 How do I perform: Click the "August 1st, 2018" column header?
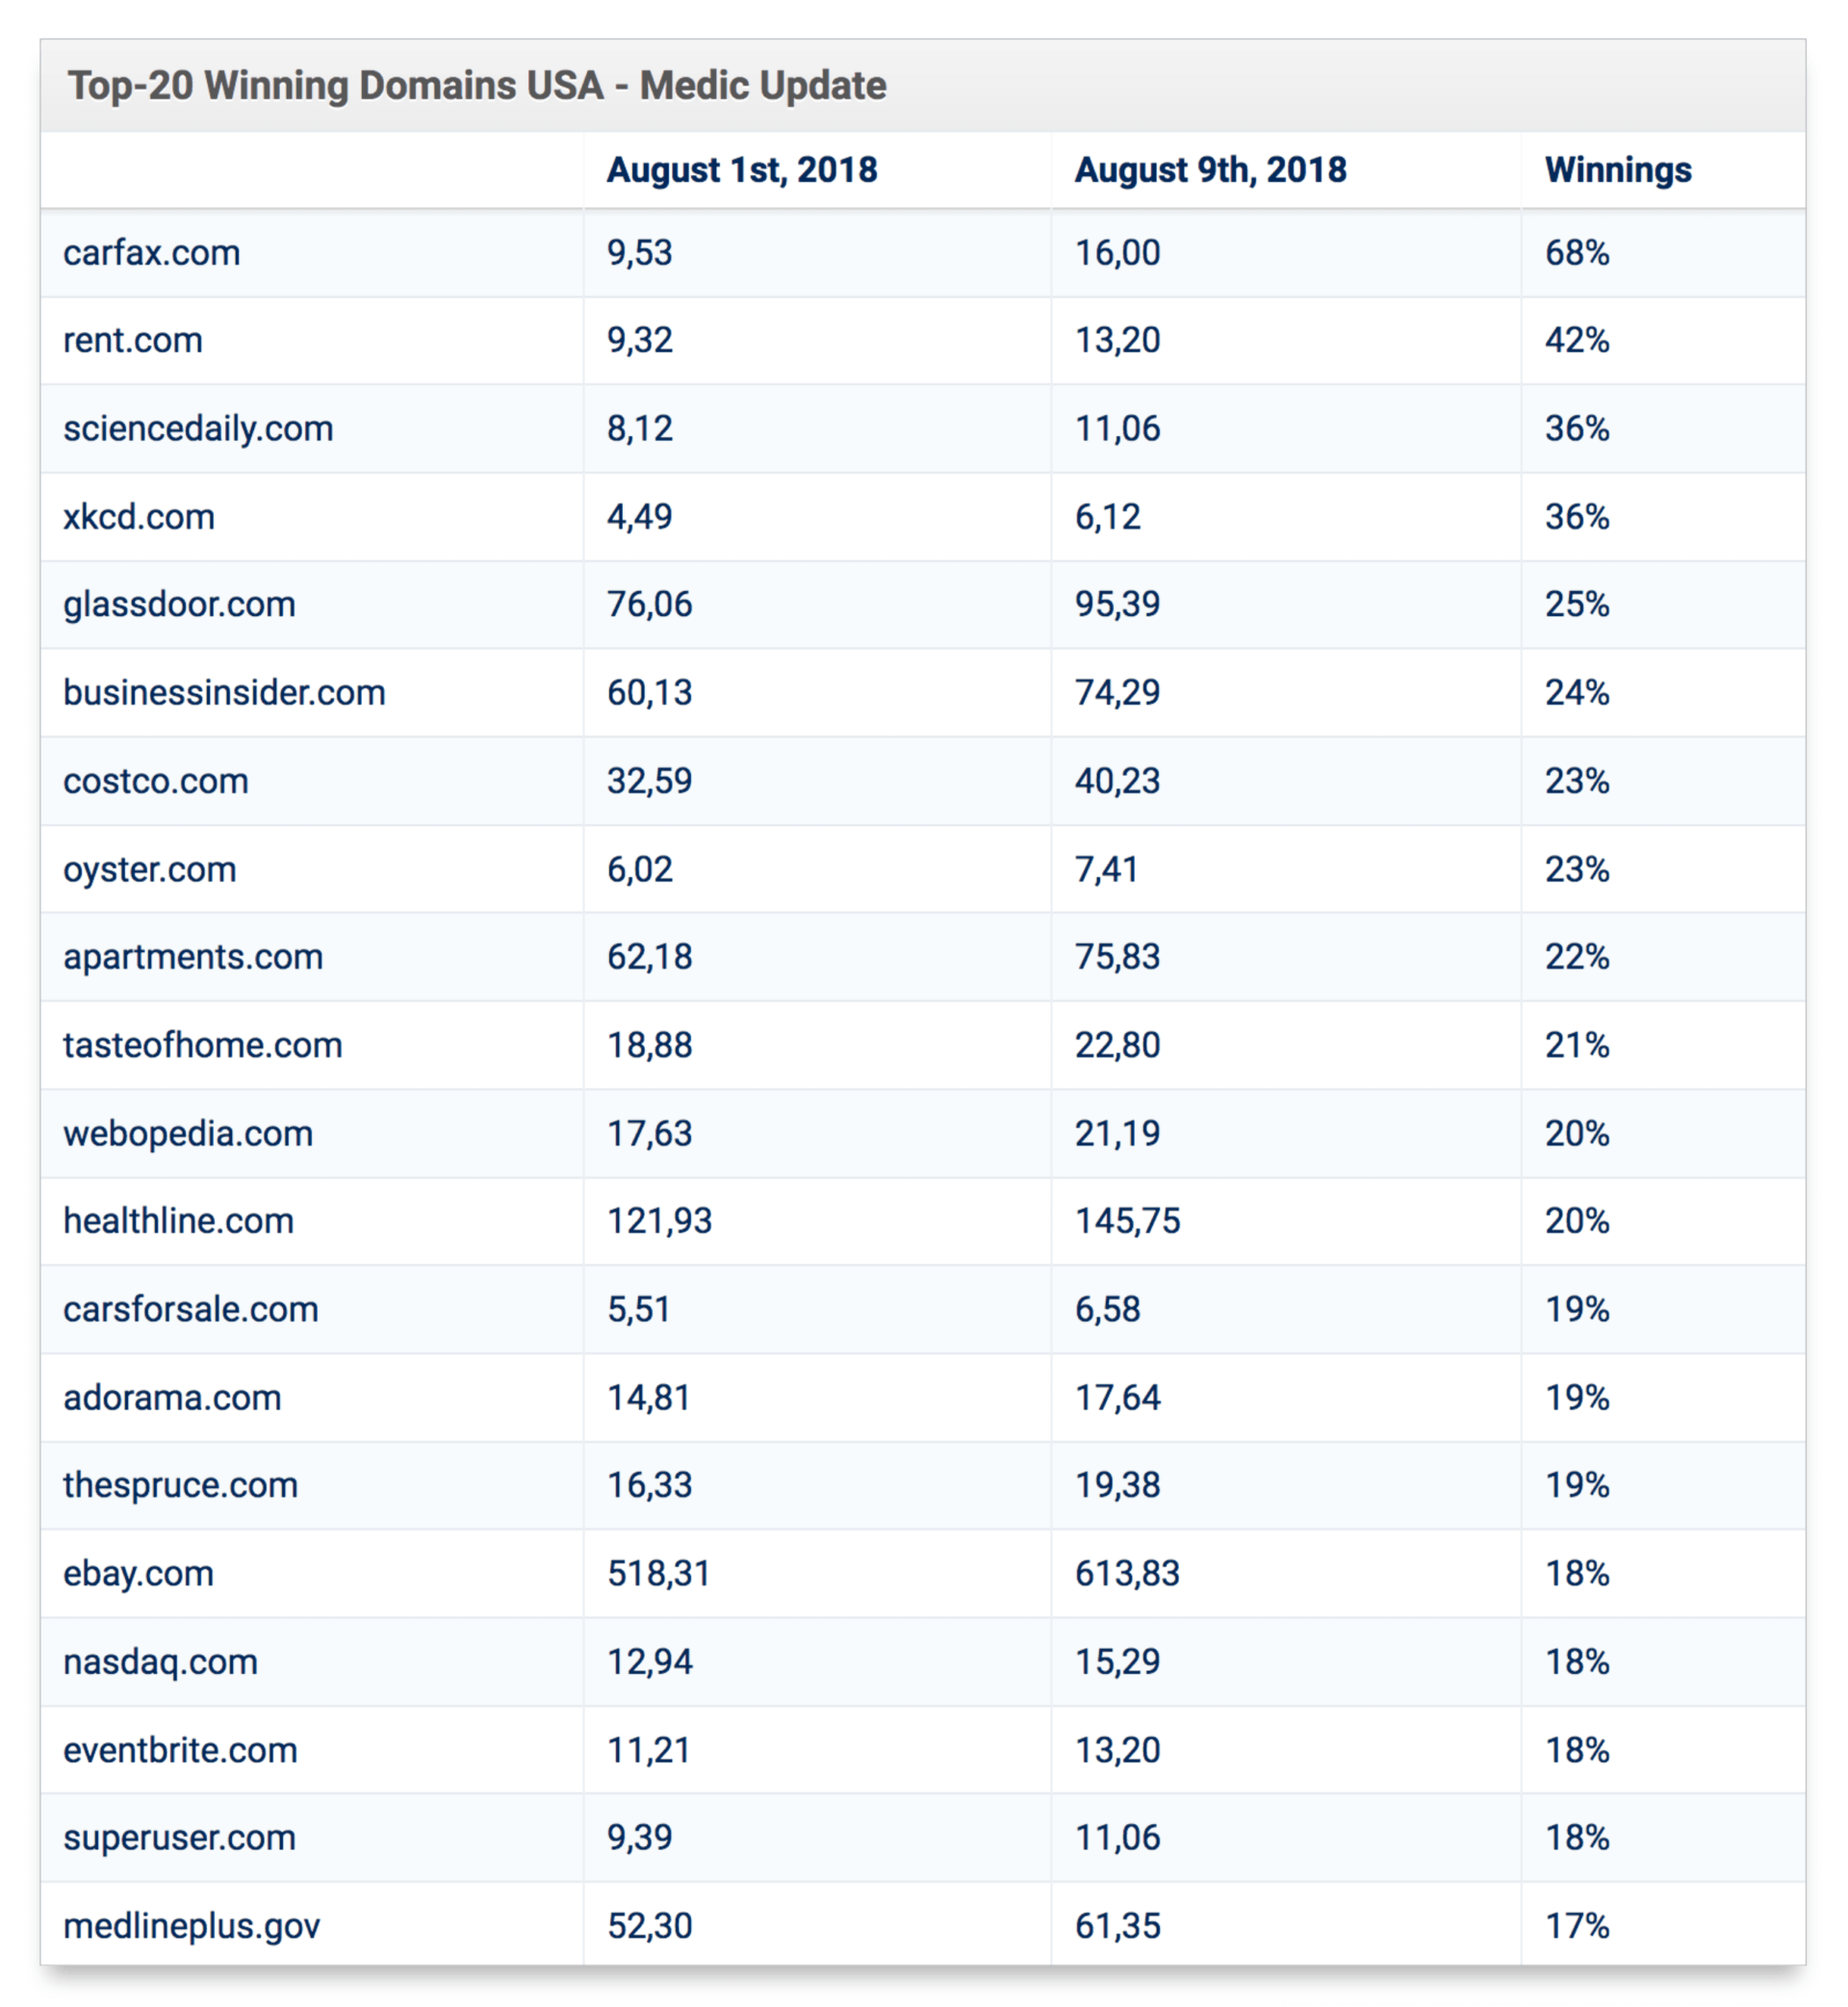point(742,170)
